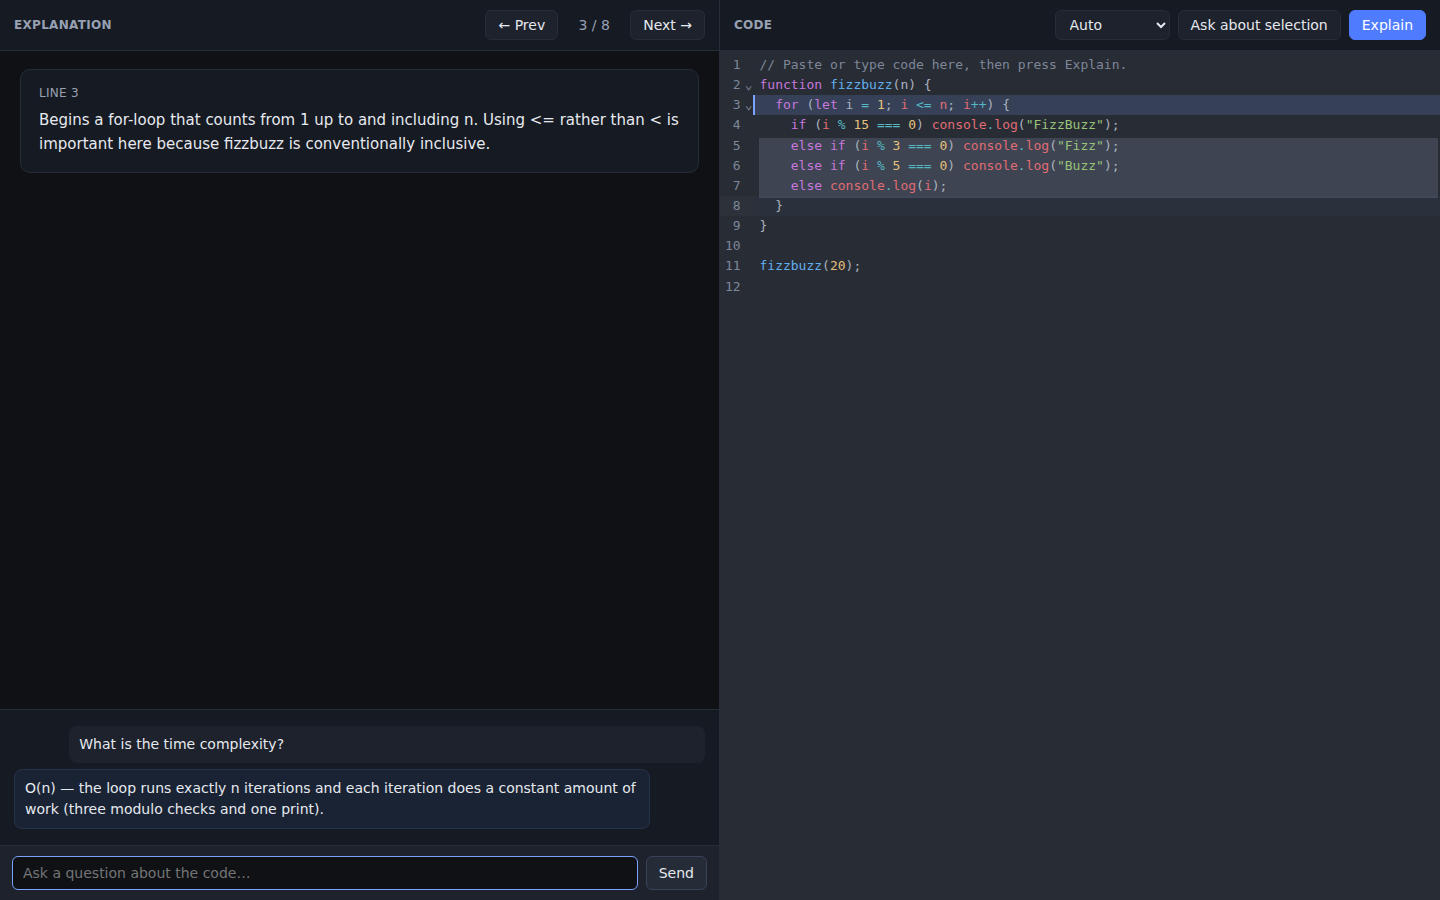Click line number 11 in the gutter
1440x900 pixels.
733,266
